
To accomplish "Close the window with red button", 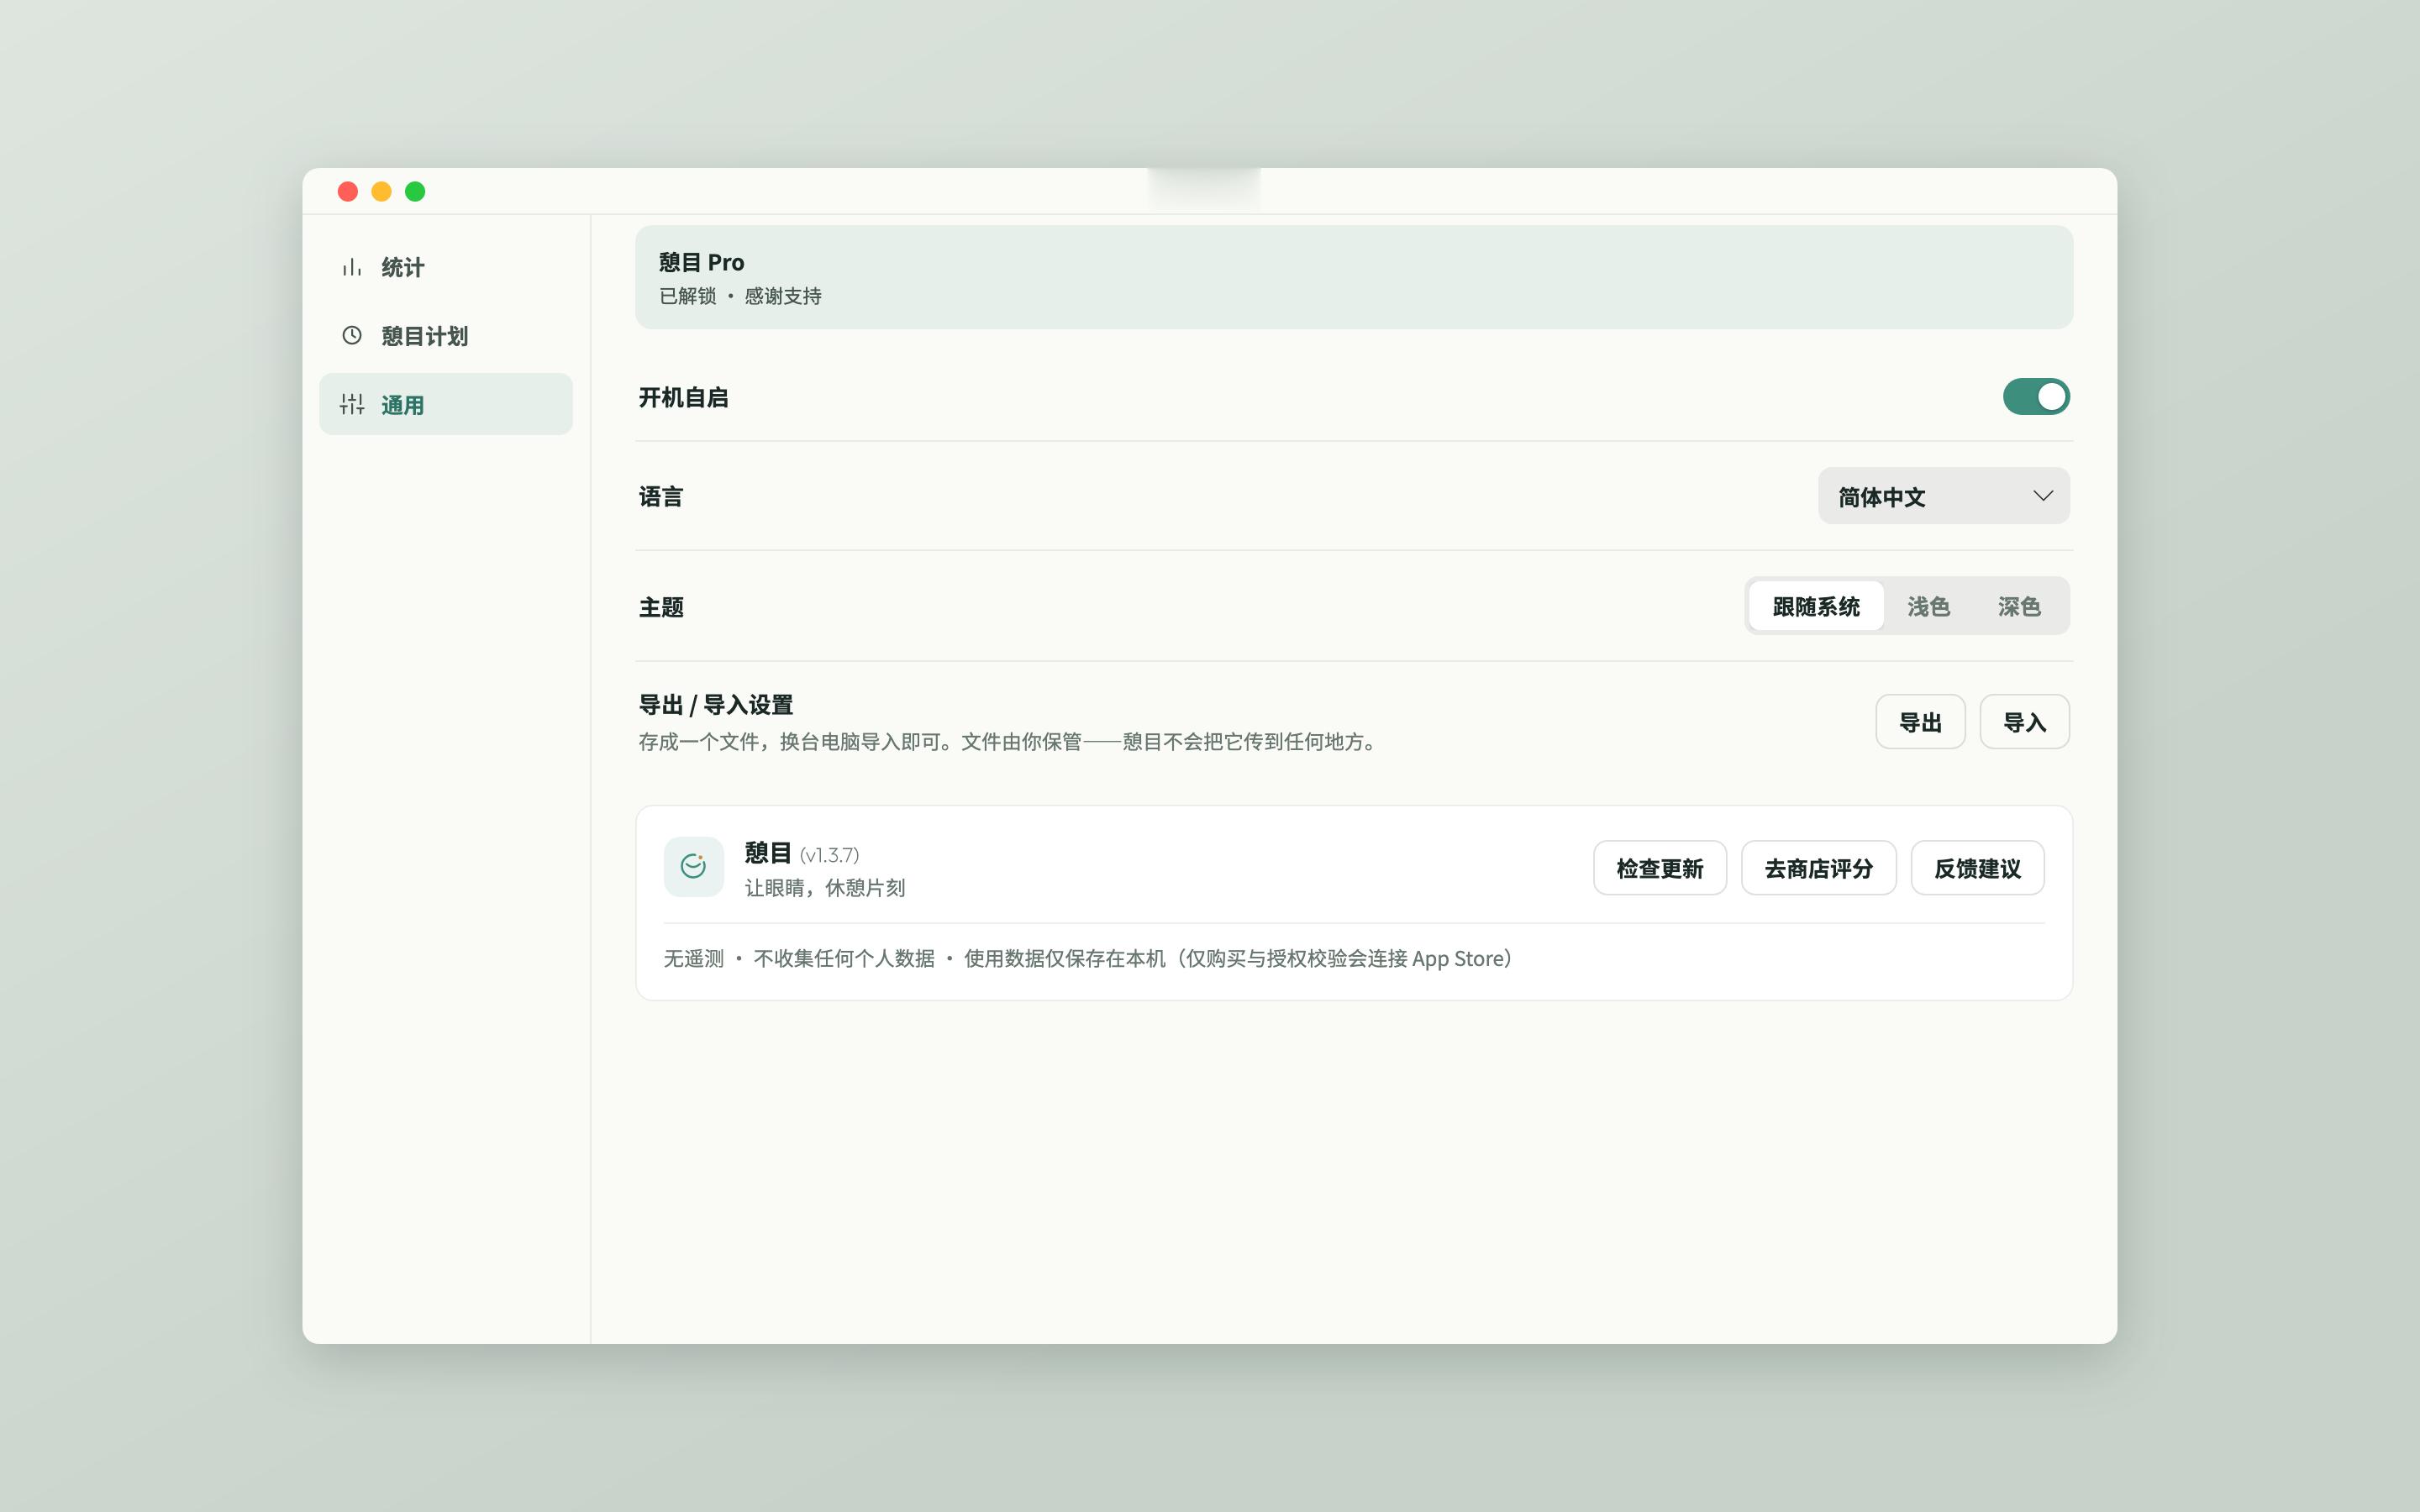I will pyautogui.click(x=348, y=191).
